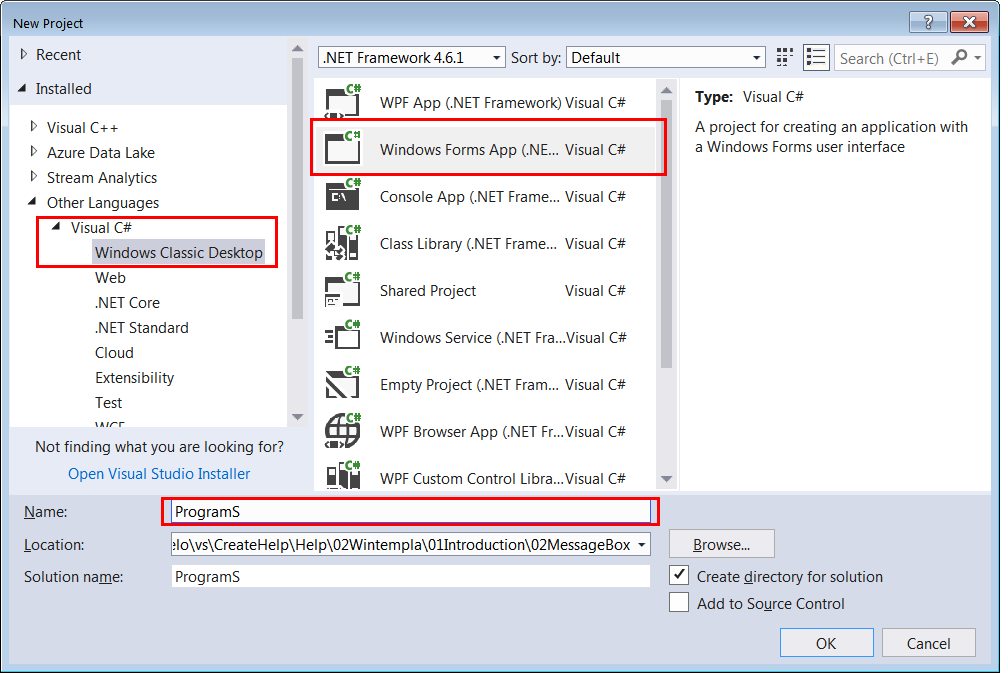This screenshot has width=1000, height=673.
Task: Click the WPF Custom Control Library icon
Action: pos(343,475)
